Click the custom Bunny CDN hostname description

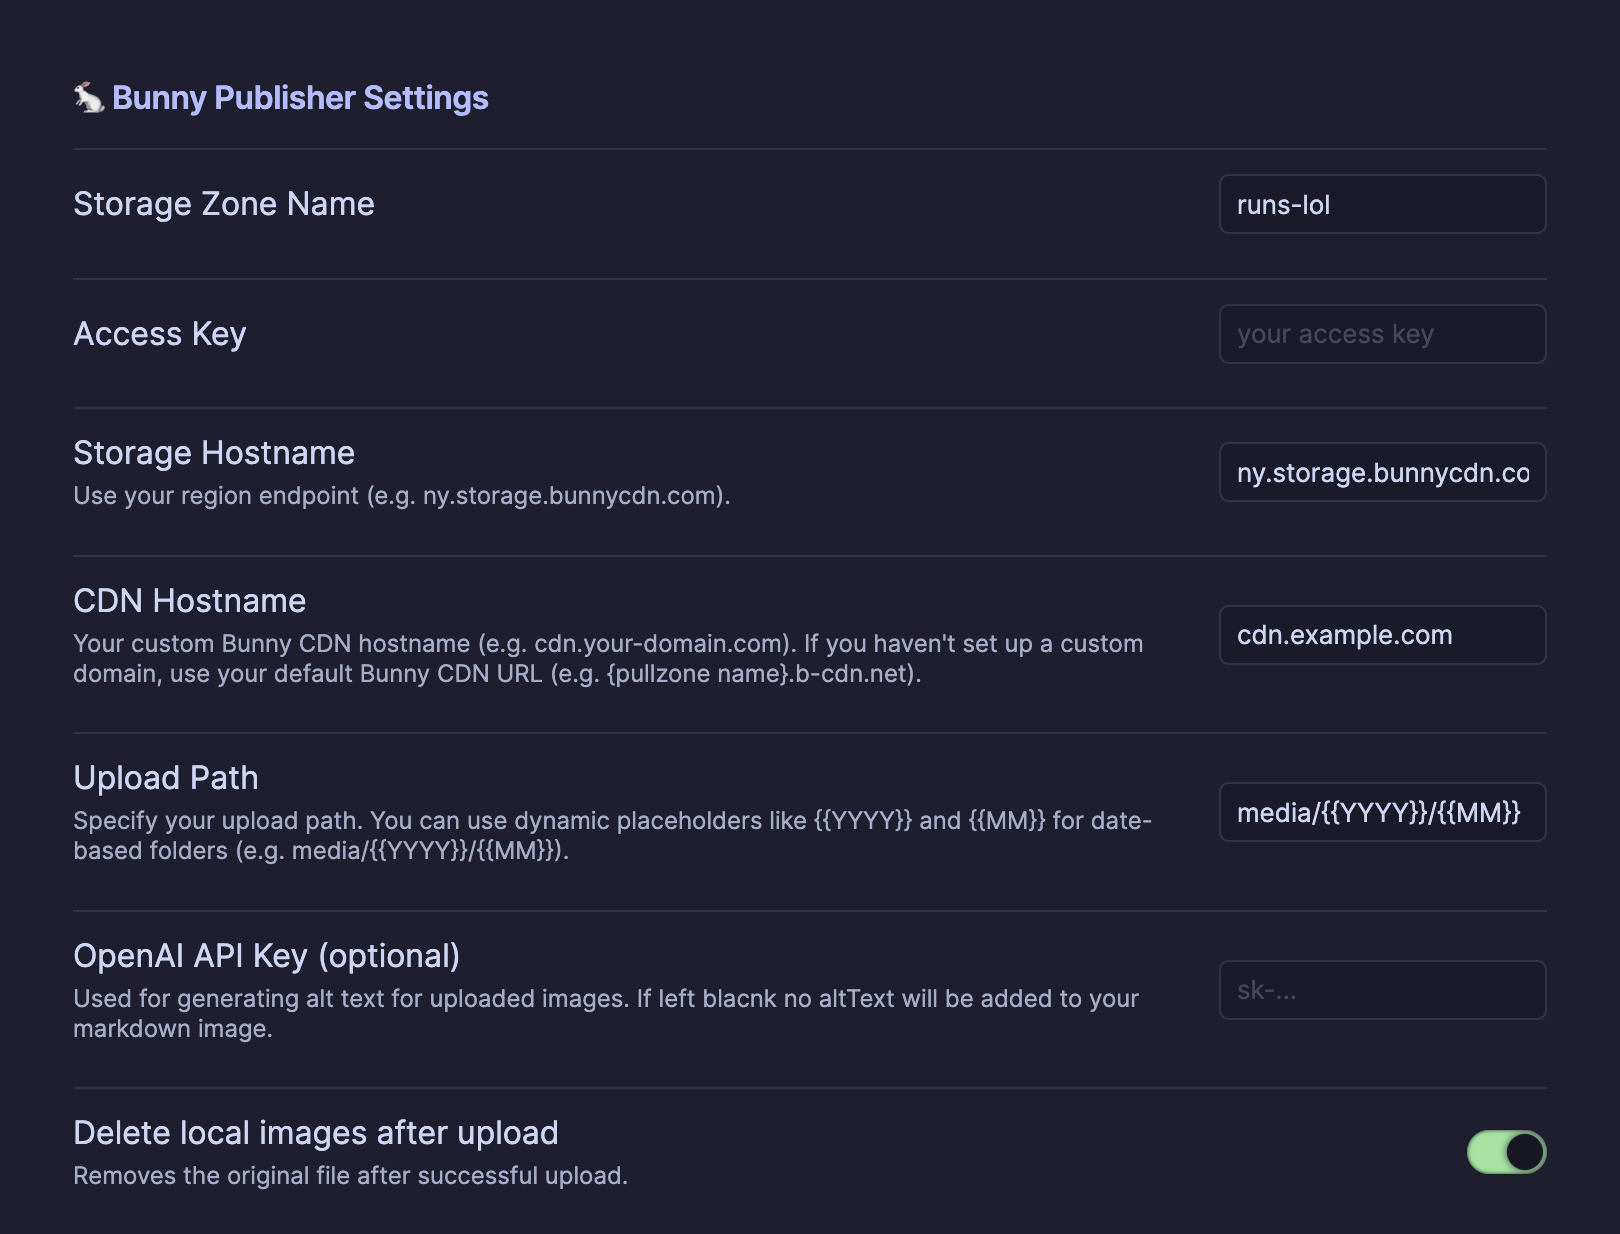(608, 658)
